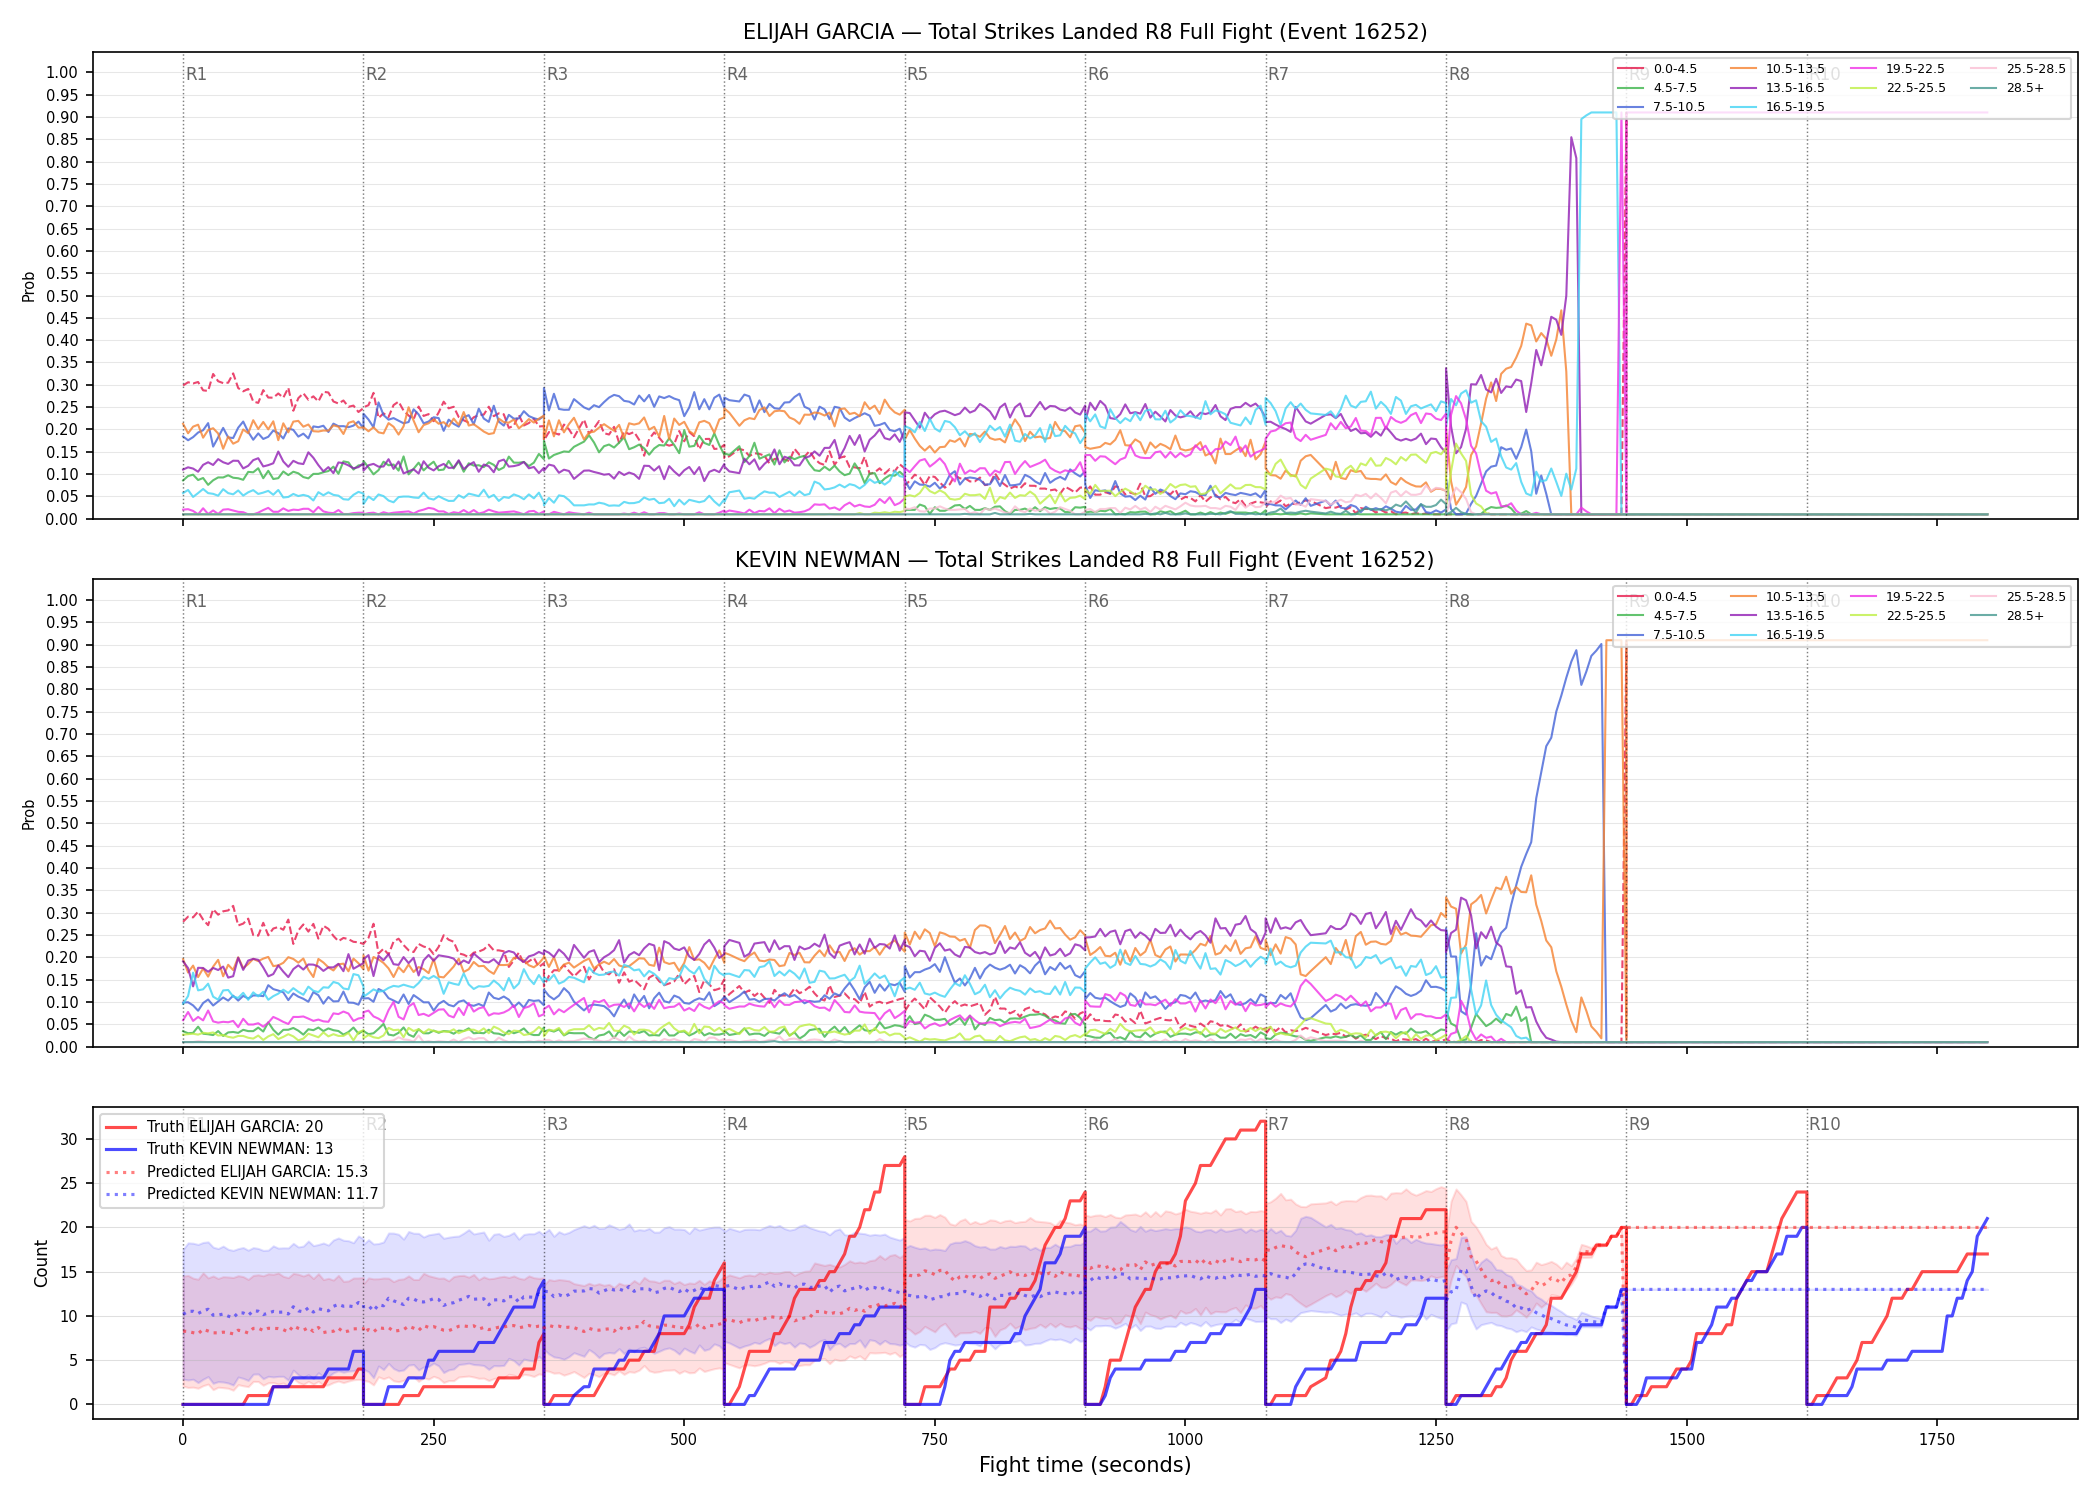The image size is (2100, 1500).
Task: Click the Fight time (seconds) axis label
Action: tap(1085, 1465)
